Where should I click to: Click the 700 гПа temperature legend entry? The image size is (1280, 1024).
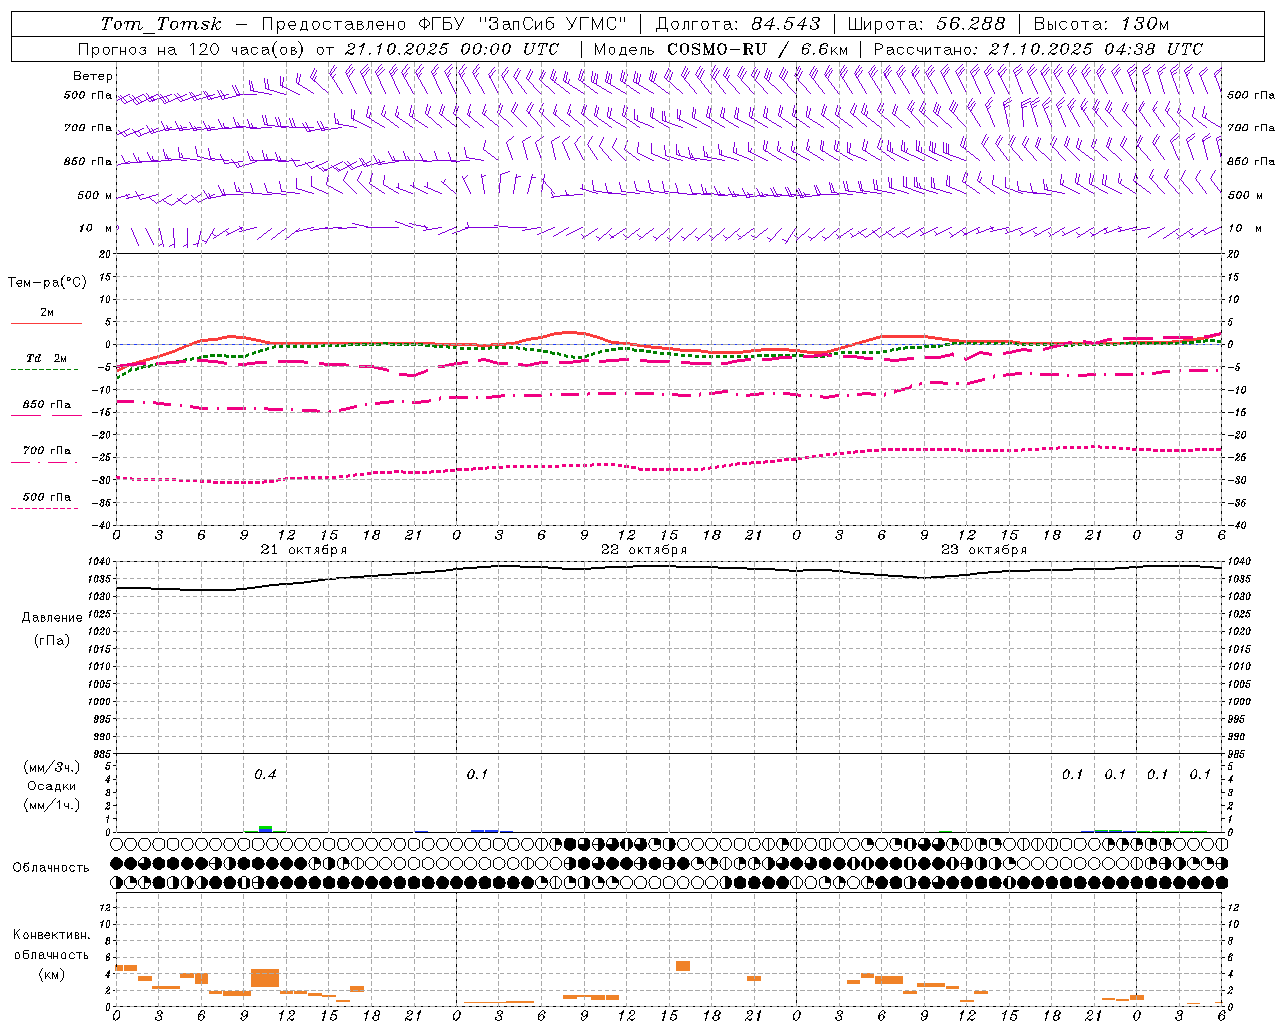click(x=47, y=451)
